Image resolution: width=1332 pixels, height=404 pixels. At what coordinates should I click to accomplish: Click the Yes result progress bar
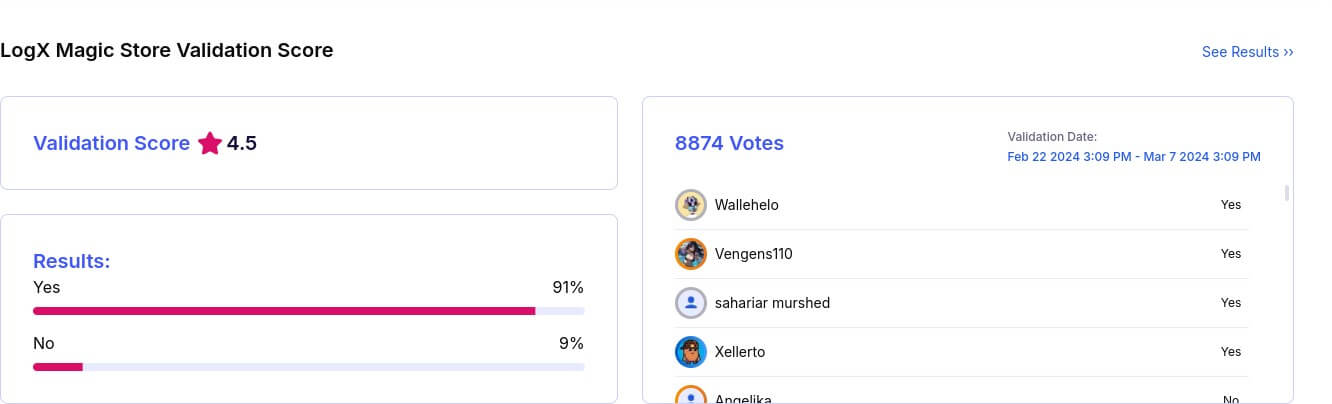click(x=308, y=311)
